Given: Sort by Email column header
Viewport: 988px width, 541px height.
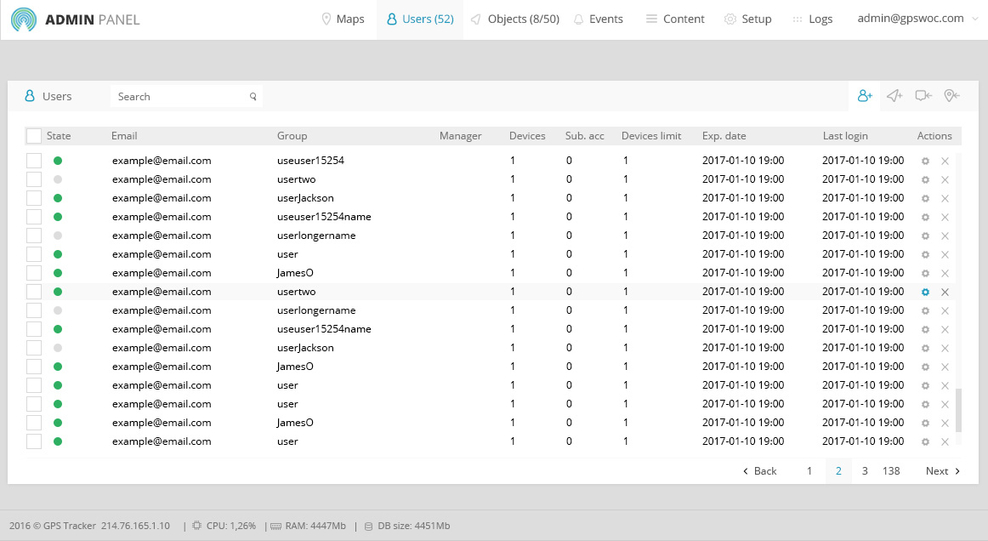Looking at the screenshot, I should 124,135.
